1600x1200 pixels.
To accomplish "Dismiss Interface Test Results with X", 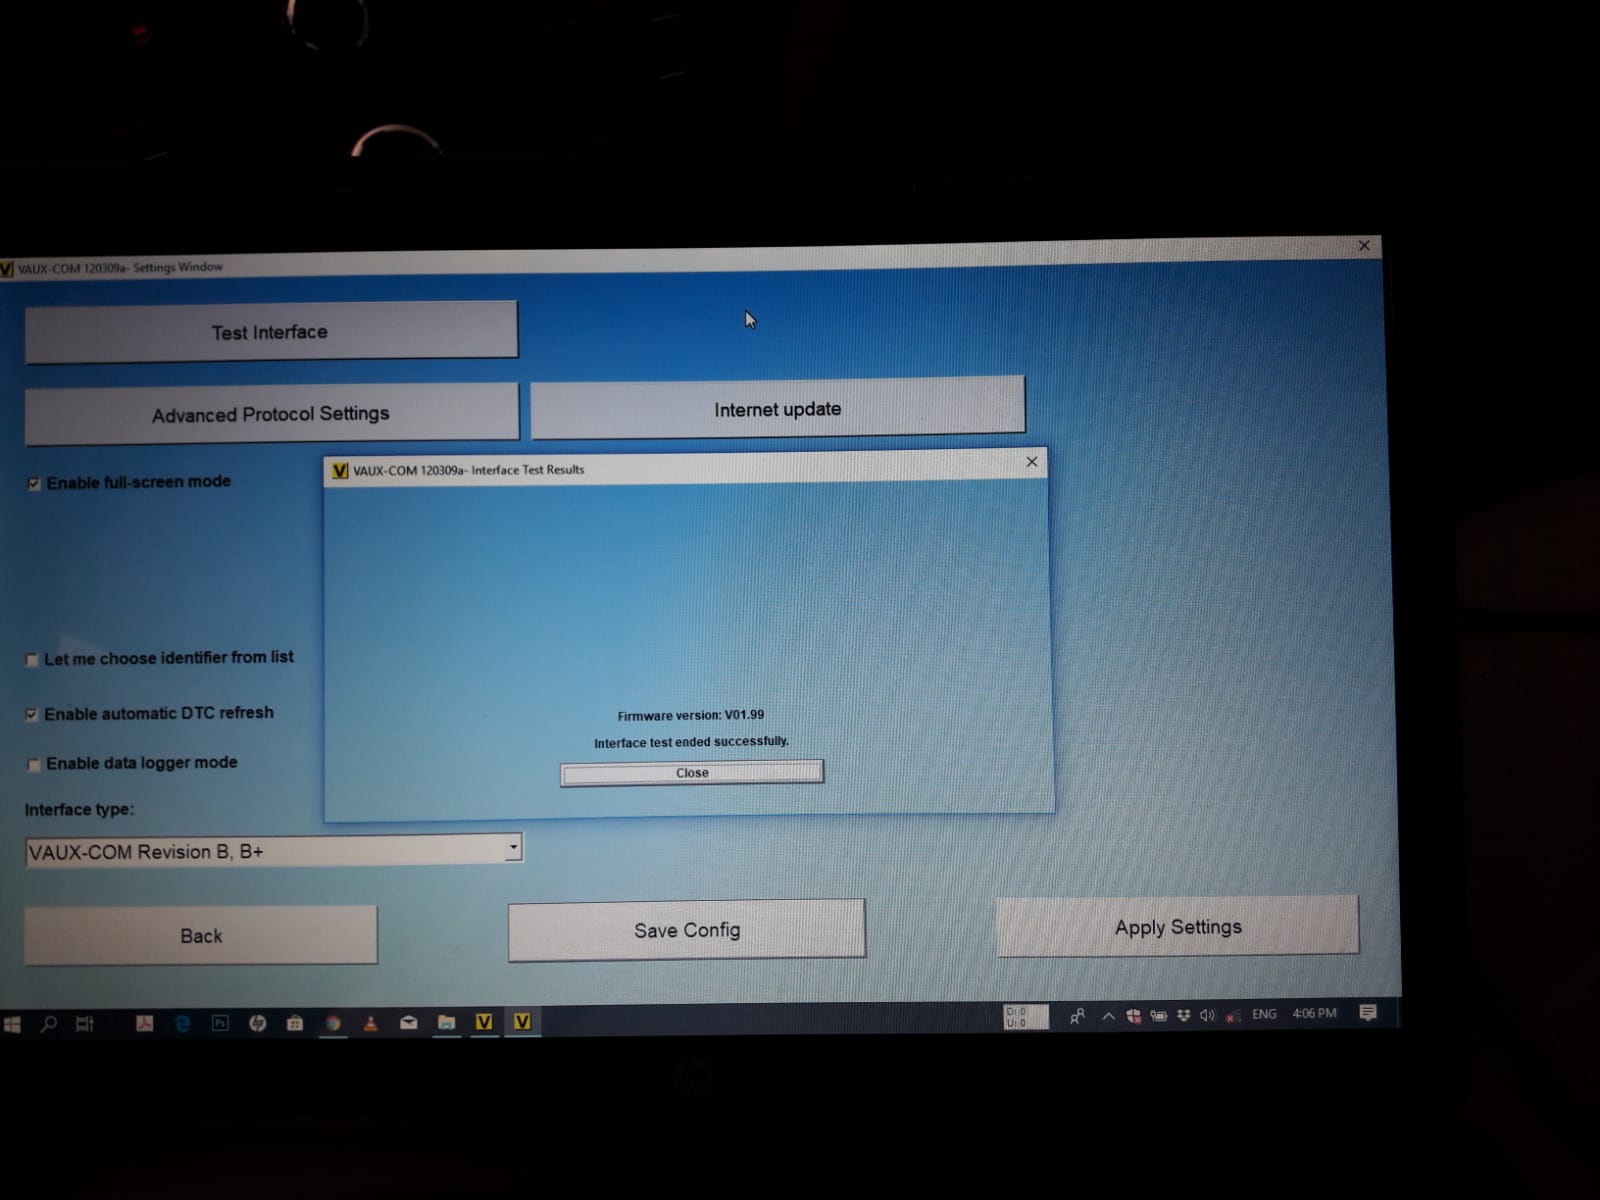I will pyautogui.click(x=1032, y=462).
